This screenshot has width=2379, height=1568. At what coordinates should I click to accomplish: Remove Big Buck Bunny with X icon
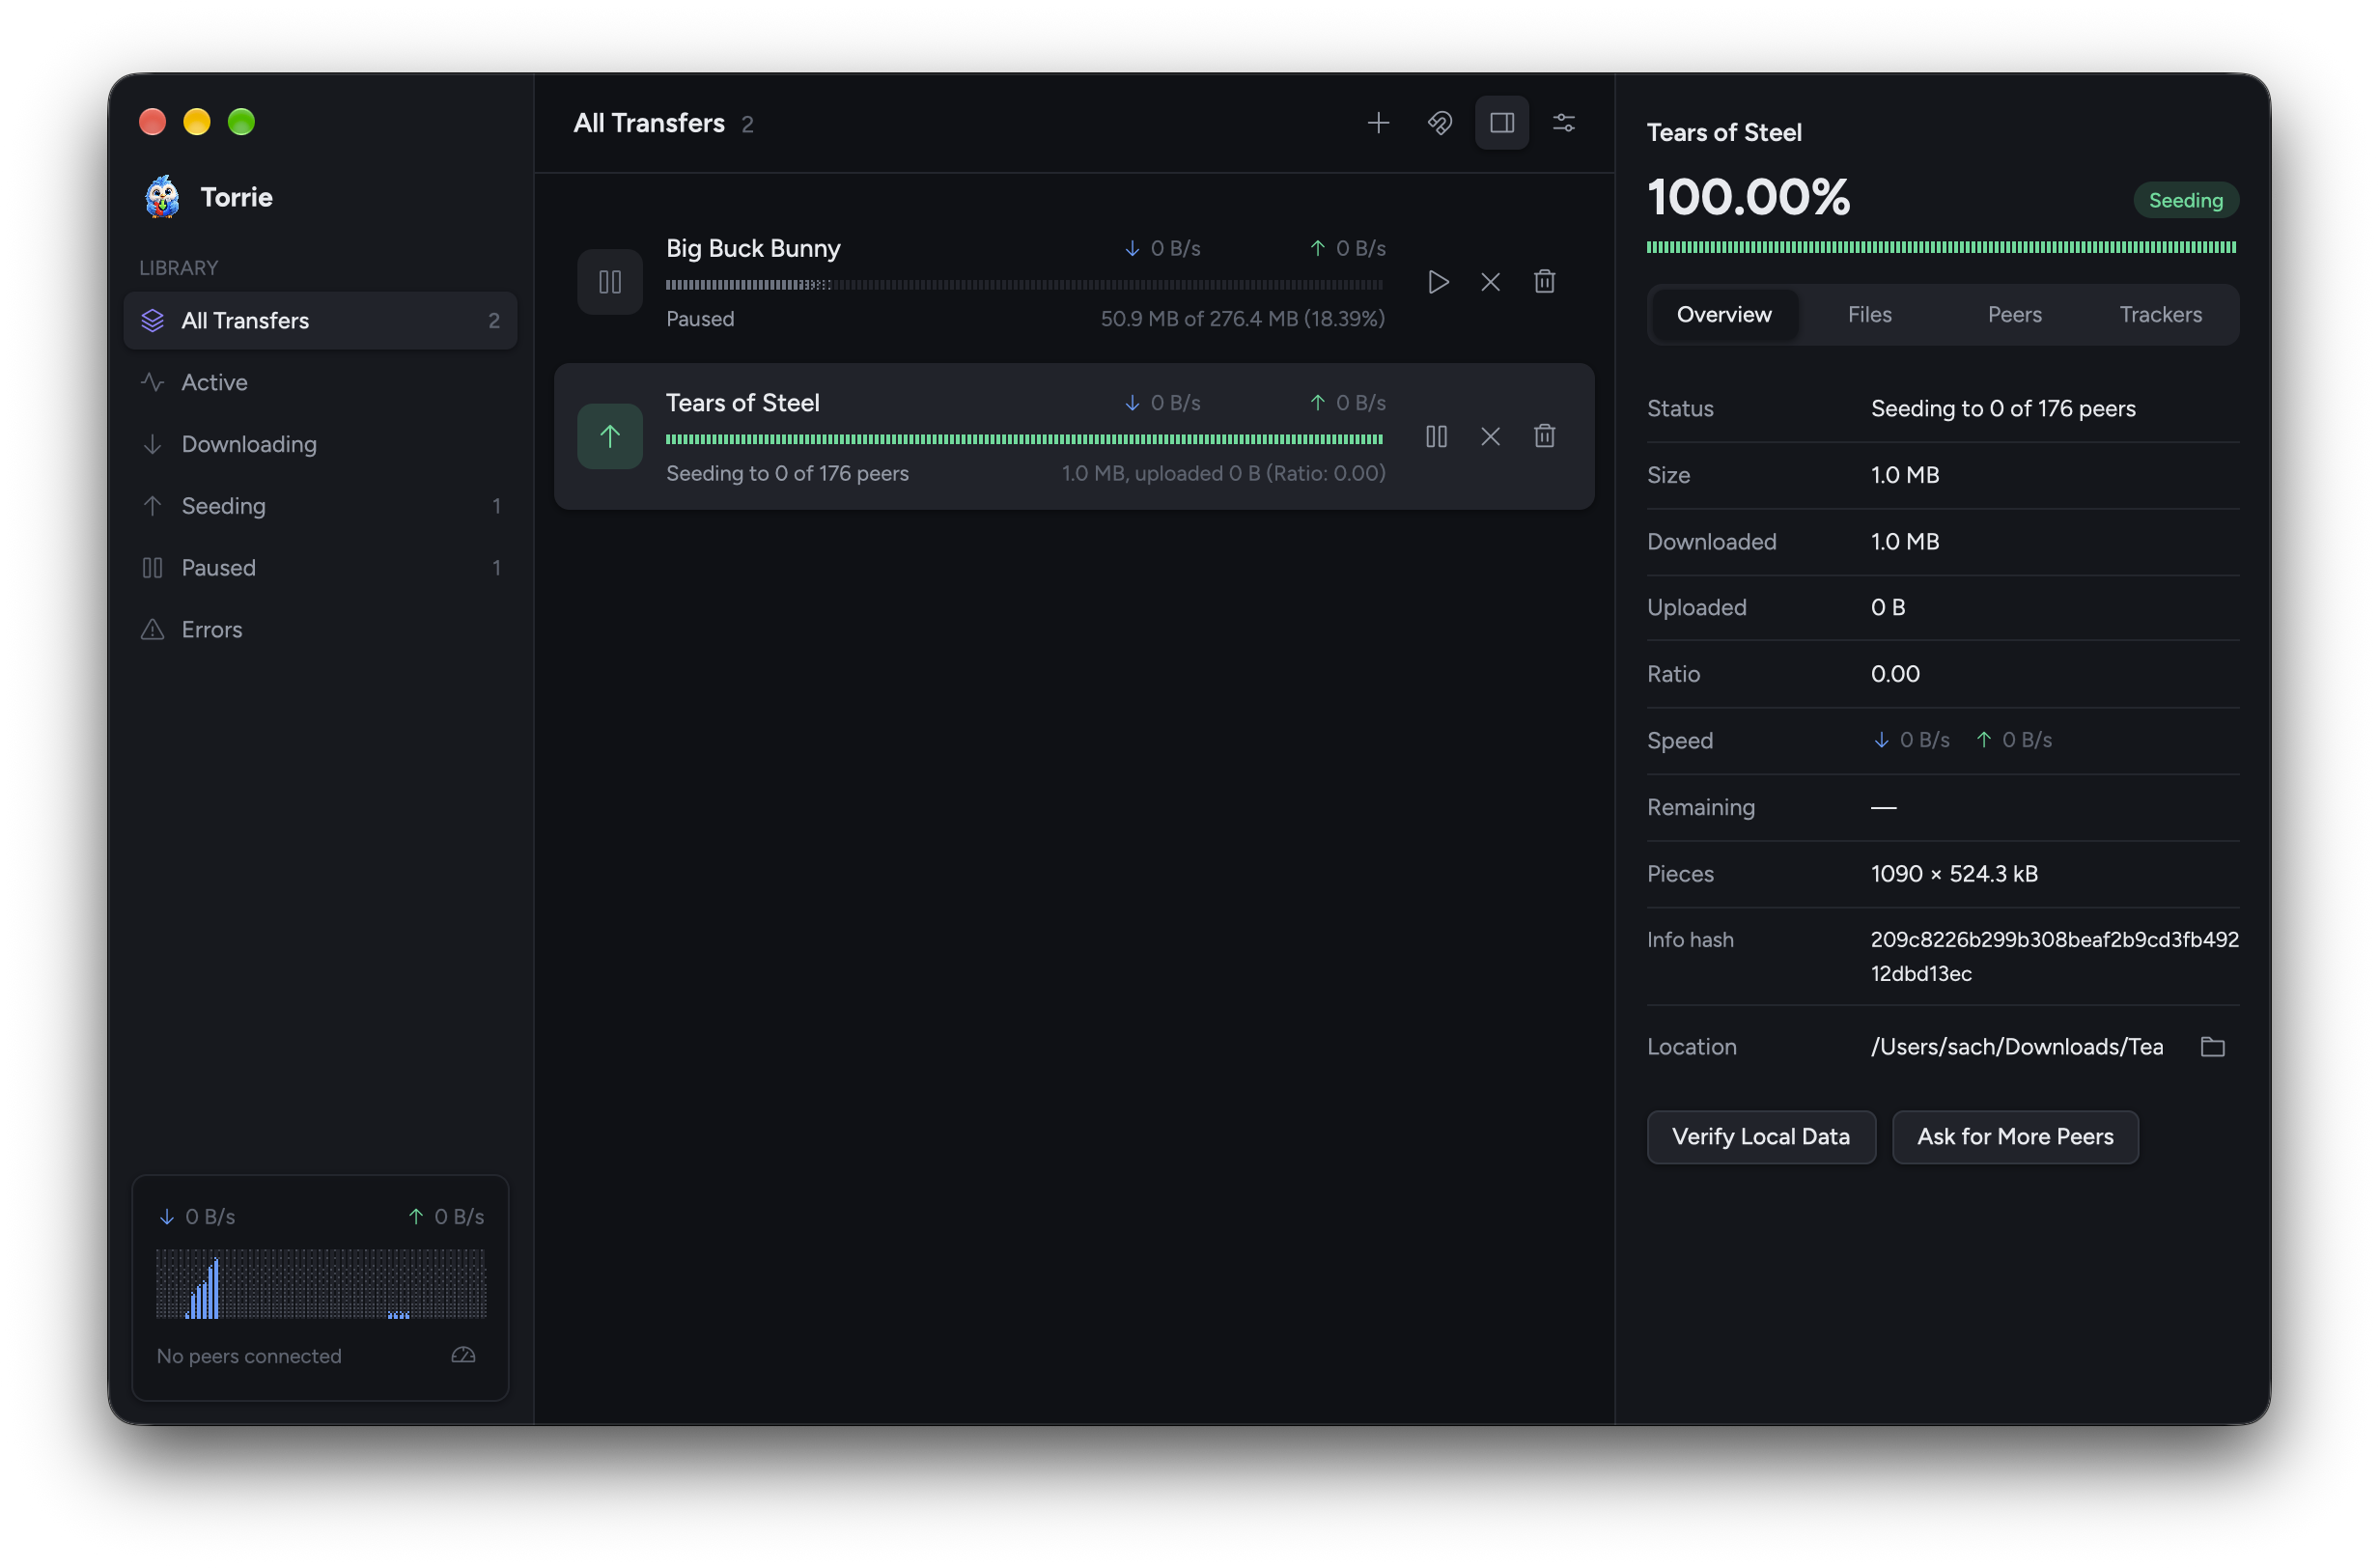point(1490,282)
